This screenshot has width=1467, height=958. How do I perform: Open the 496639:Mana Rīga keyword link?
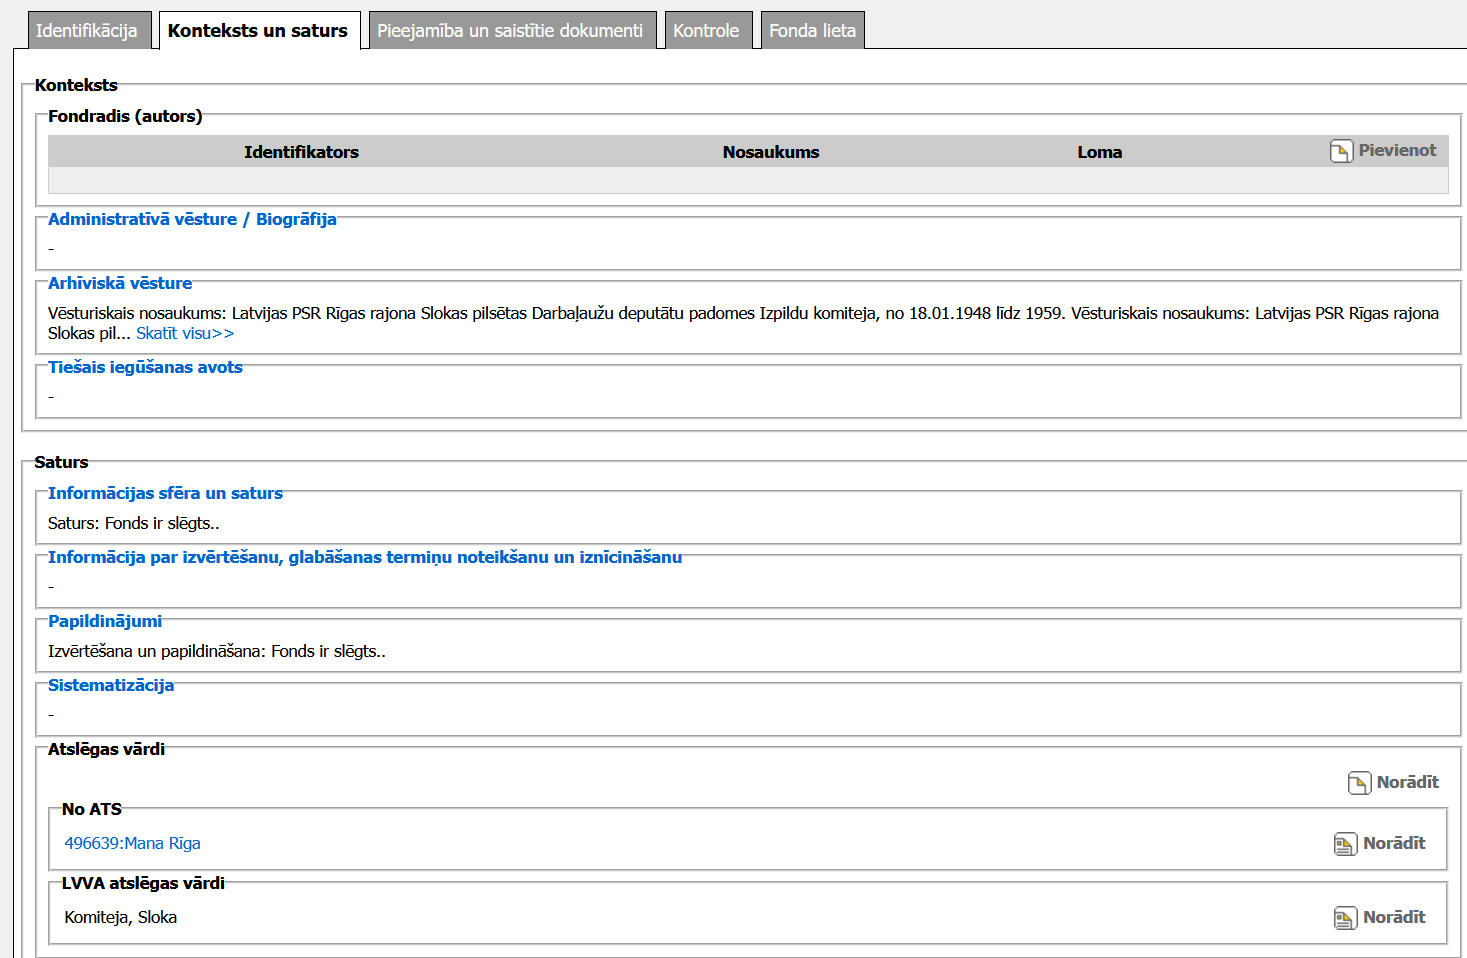coord(132,844)
